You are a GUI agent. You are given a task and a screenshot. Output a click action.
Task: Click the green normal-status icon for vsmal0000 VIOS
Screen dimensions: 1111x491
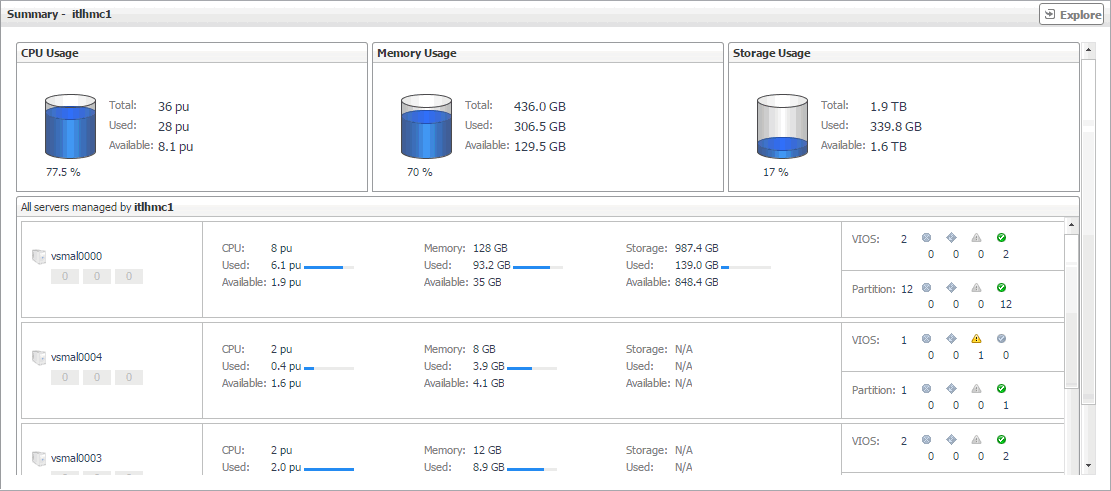1002,238
